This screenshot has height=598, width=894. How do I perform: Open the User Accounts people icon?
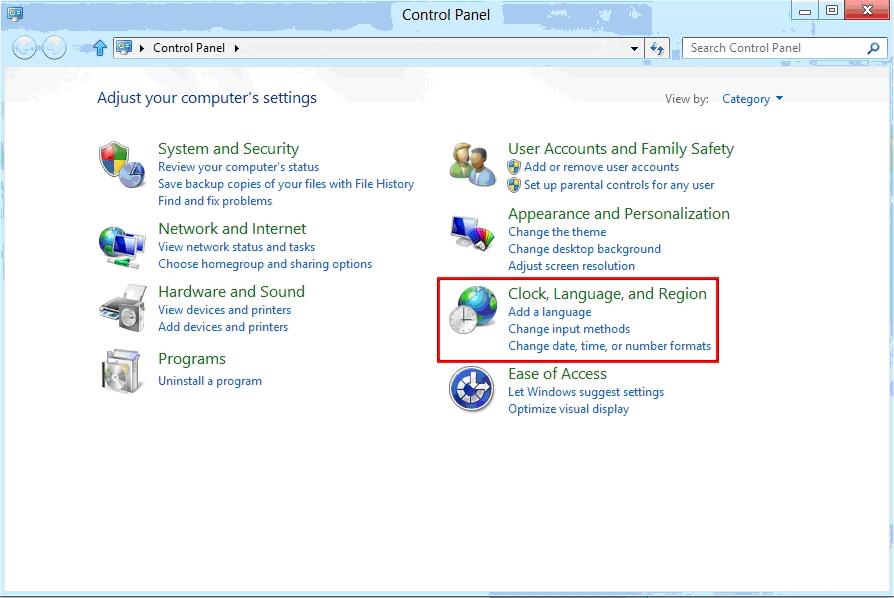click(x=472, y=165)
